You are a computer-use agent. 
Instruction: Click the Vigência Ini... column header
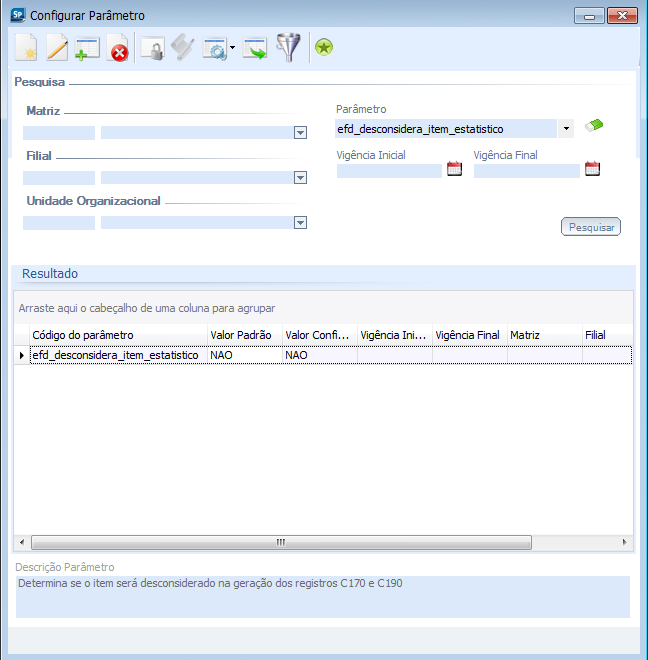coord(395,335)
